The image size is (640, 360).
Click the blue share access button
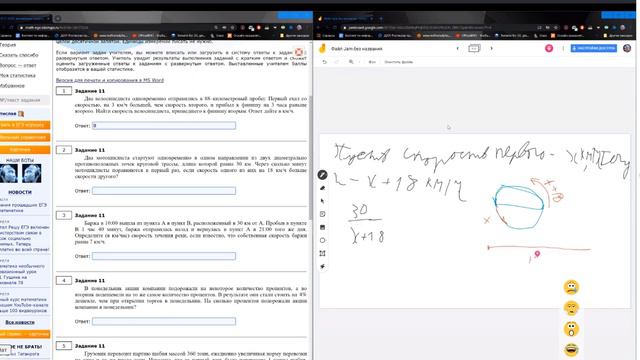click(593, 48)
